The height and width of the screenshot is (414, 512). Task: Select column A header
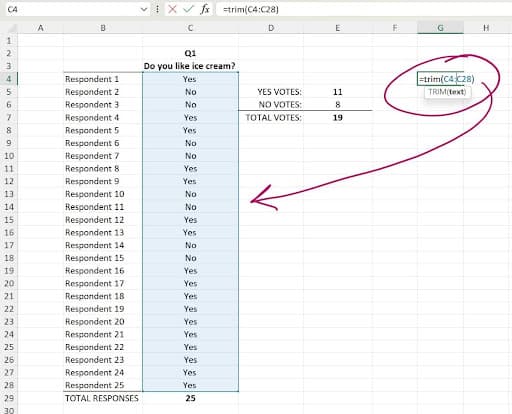pos(40,28)
